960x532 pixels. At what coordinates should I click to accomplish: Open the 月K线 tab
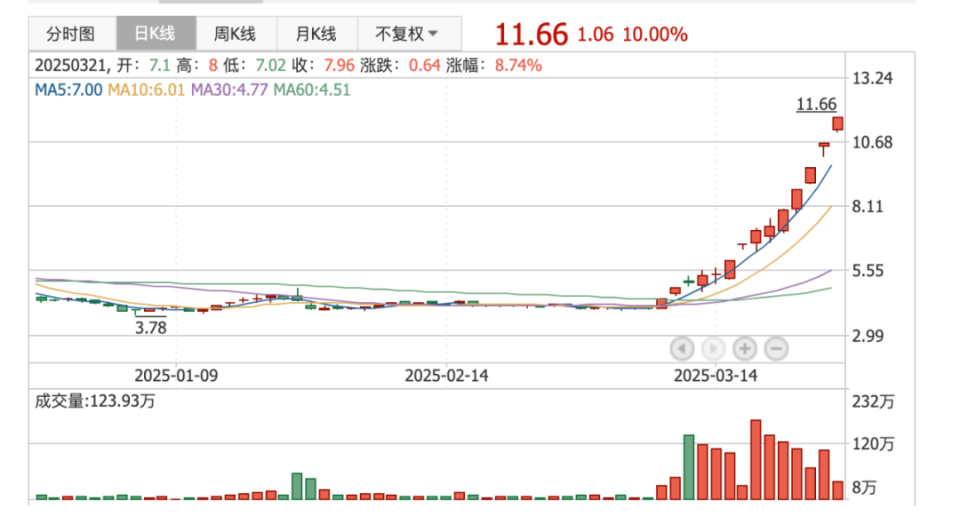tap(317, 34)
